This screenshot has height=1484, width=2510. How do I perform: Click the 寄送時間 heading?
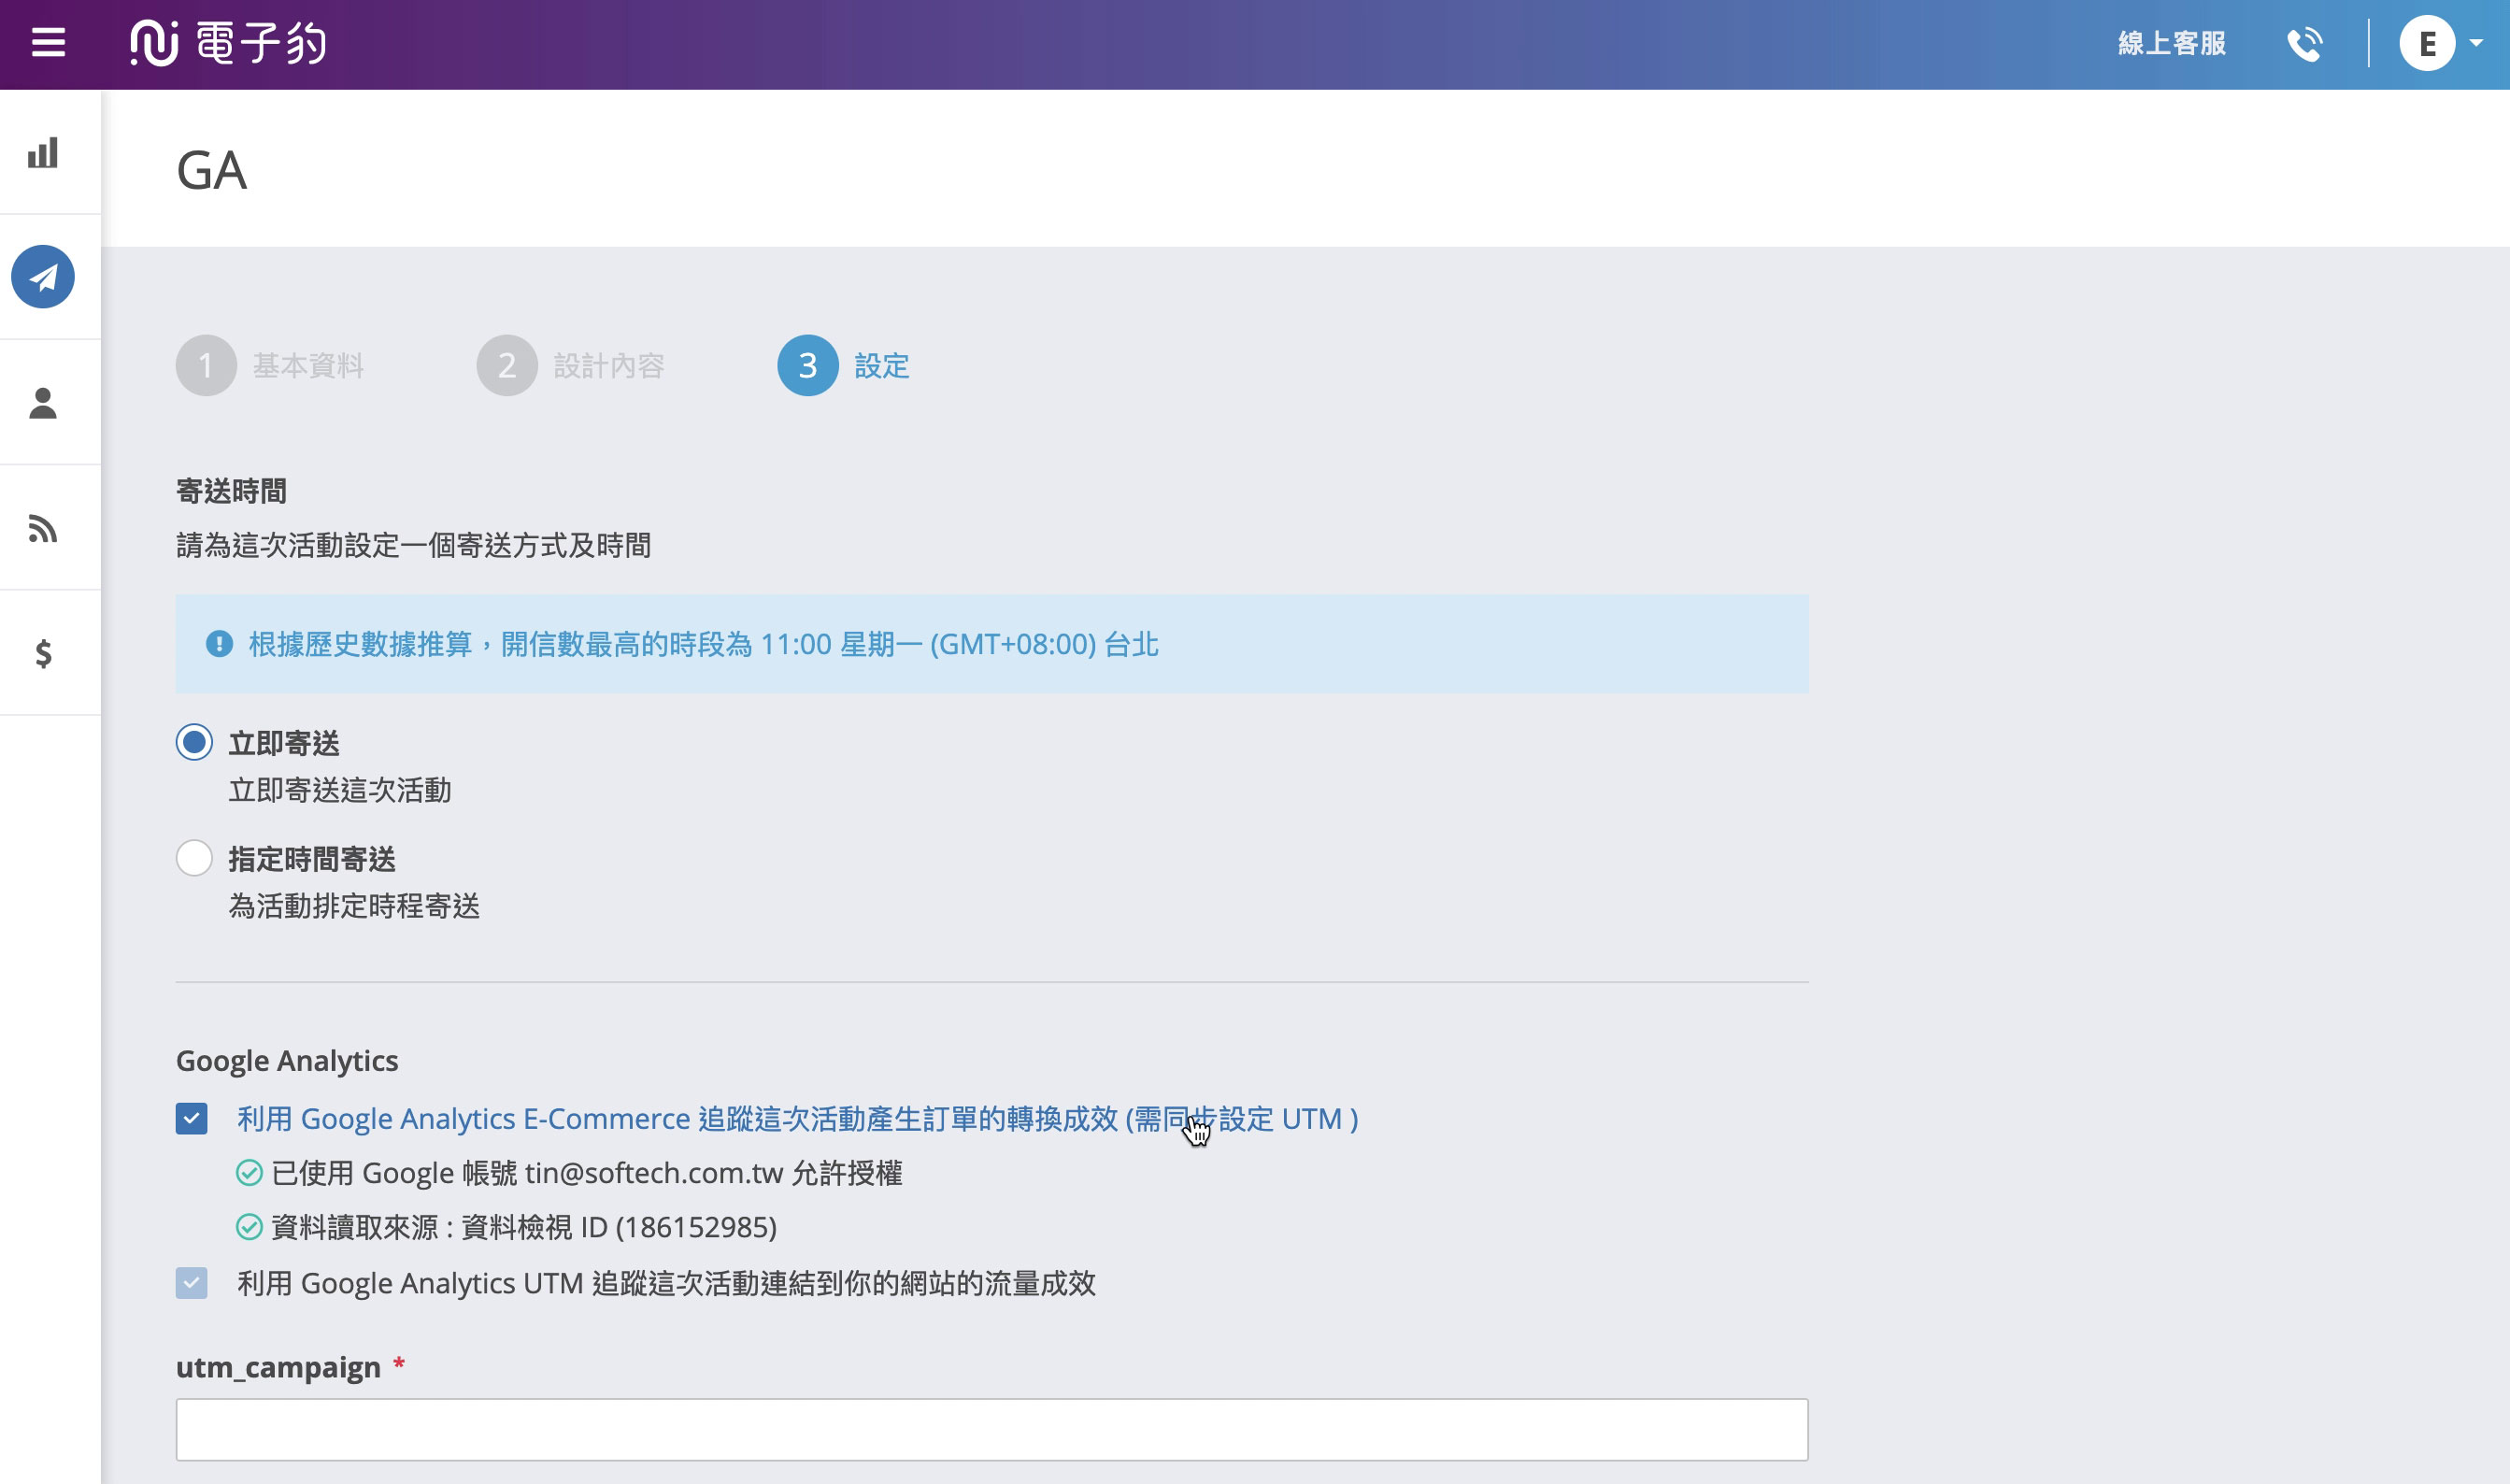232,491
